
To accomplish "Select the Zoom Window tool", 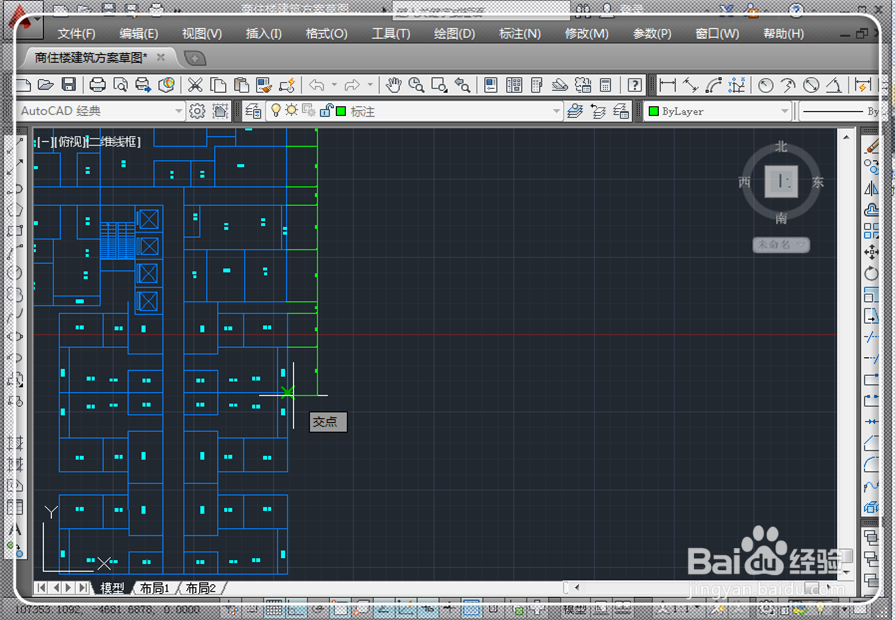I will 439,86.
